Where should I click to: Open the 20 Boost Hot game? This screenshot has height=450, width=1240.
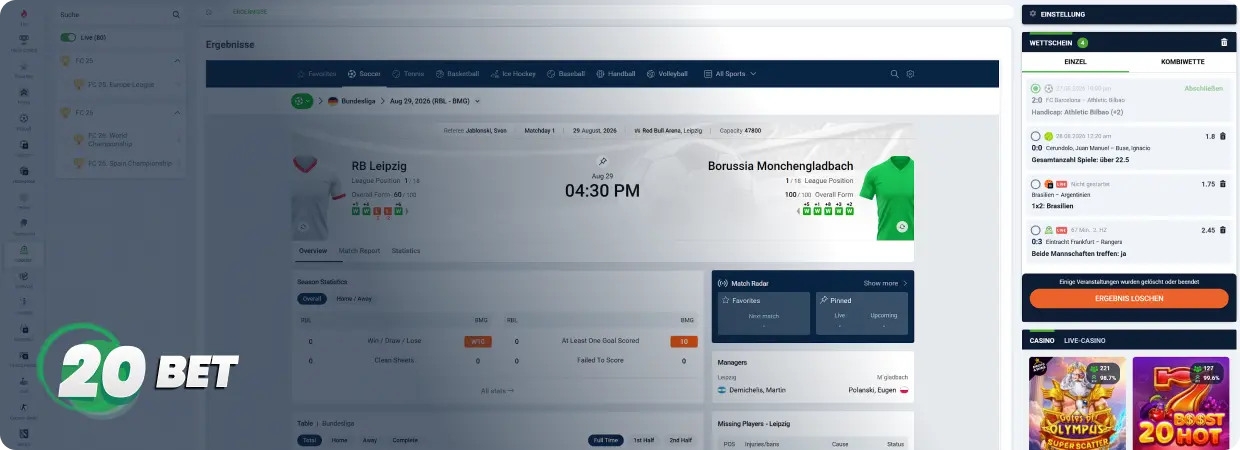(1181, 403)
